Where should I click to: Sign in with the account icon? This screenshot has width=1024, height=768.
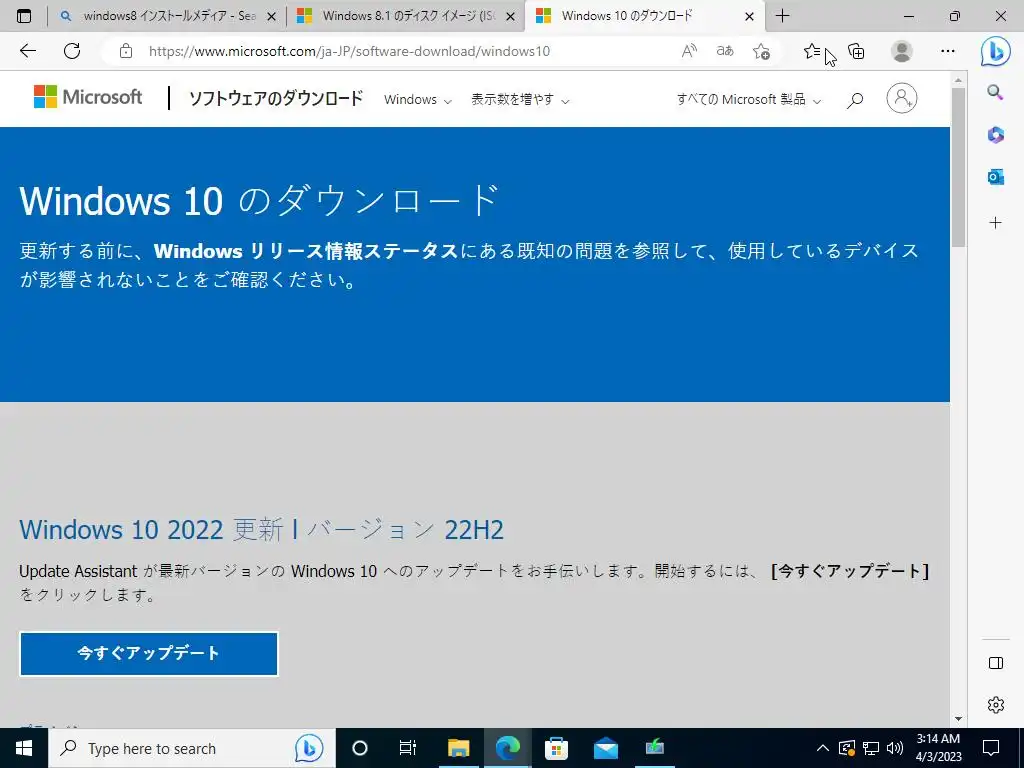click(x=902, y=98)
